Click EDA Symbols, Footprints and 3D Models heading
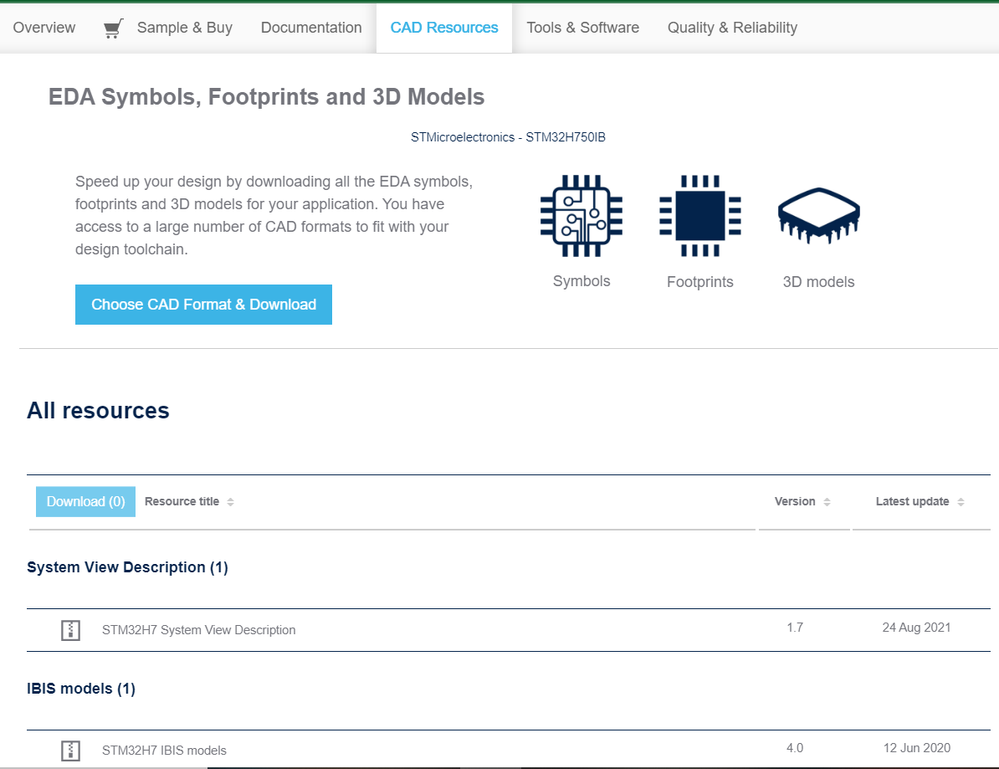999x769 pixels. coord(266,97)
